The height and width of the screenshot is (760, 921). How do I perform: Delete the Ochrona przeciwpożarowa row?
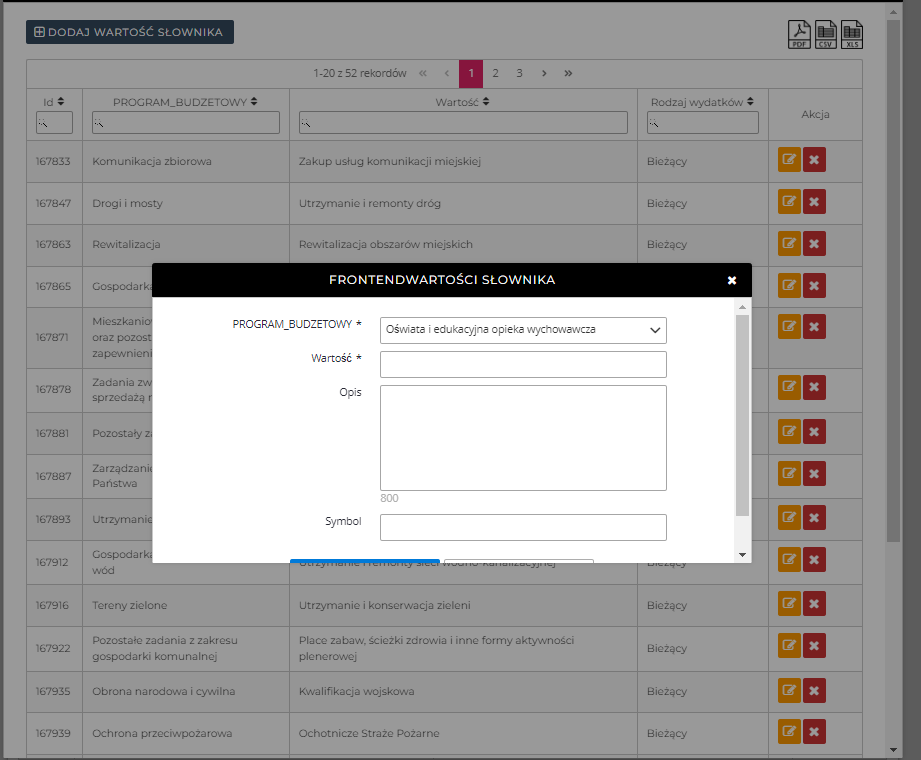pos(814,732)
